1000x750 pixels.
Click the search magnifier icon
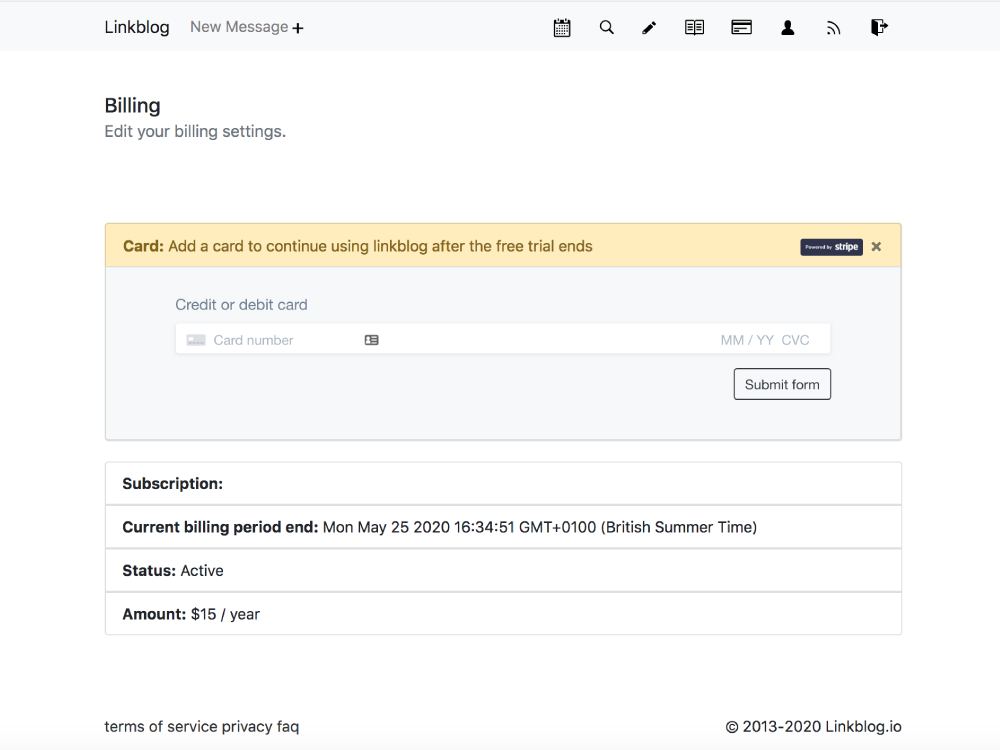tap(607, 27)
